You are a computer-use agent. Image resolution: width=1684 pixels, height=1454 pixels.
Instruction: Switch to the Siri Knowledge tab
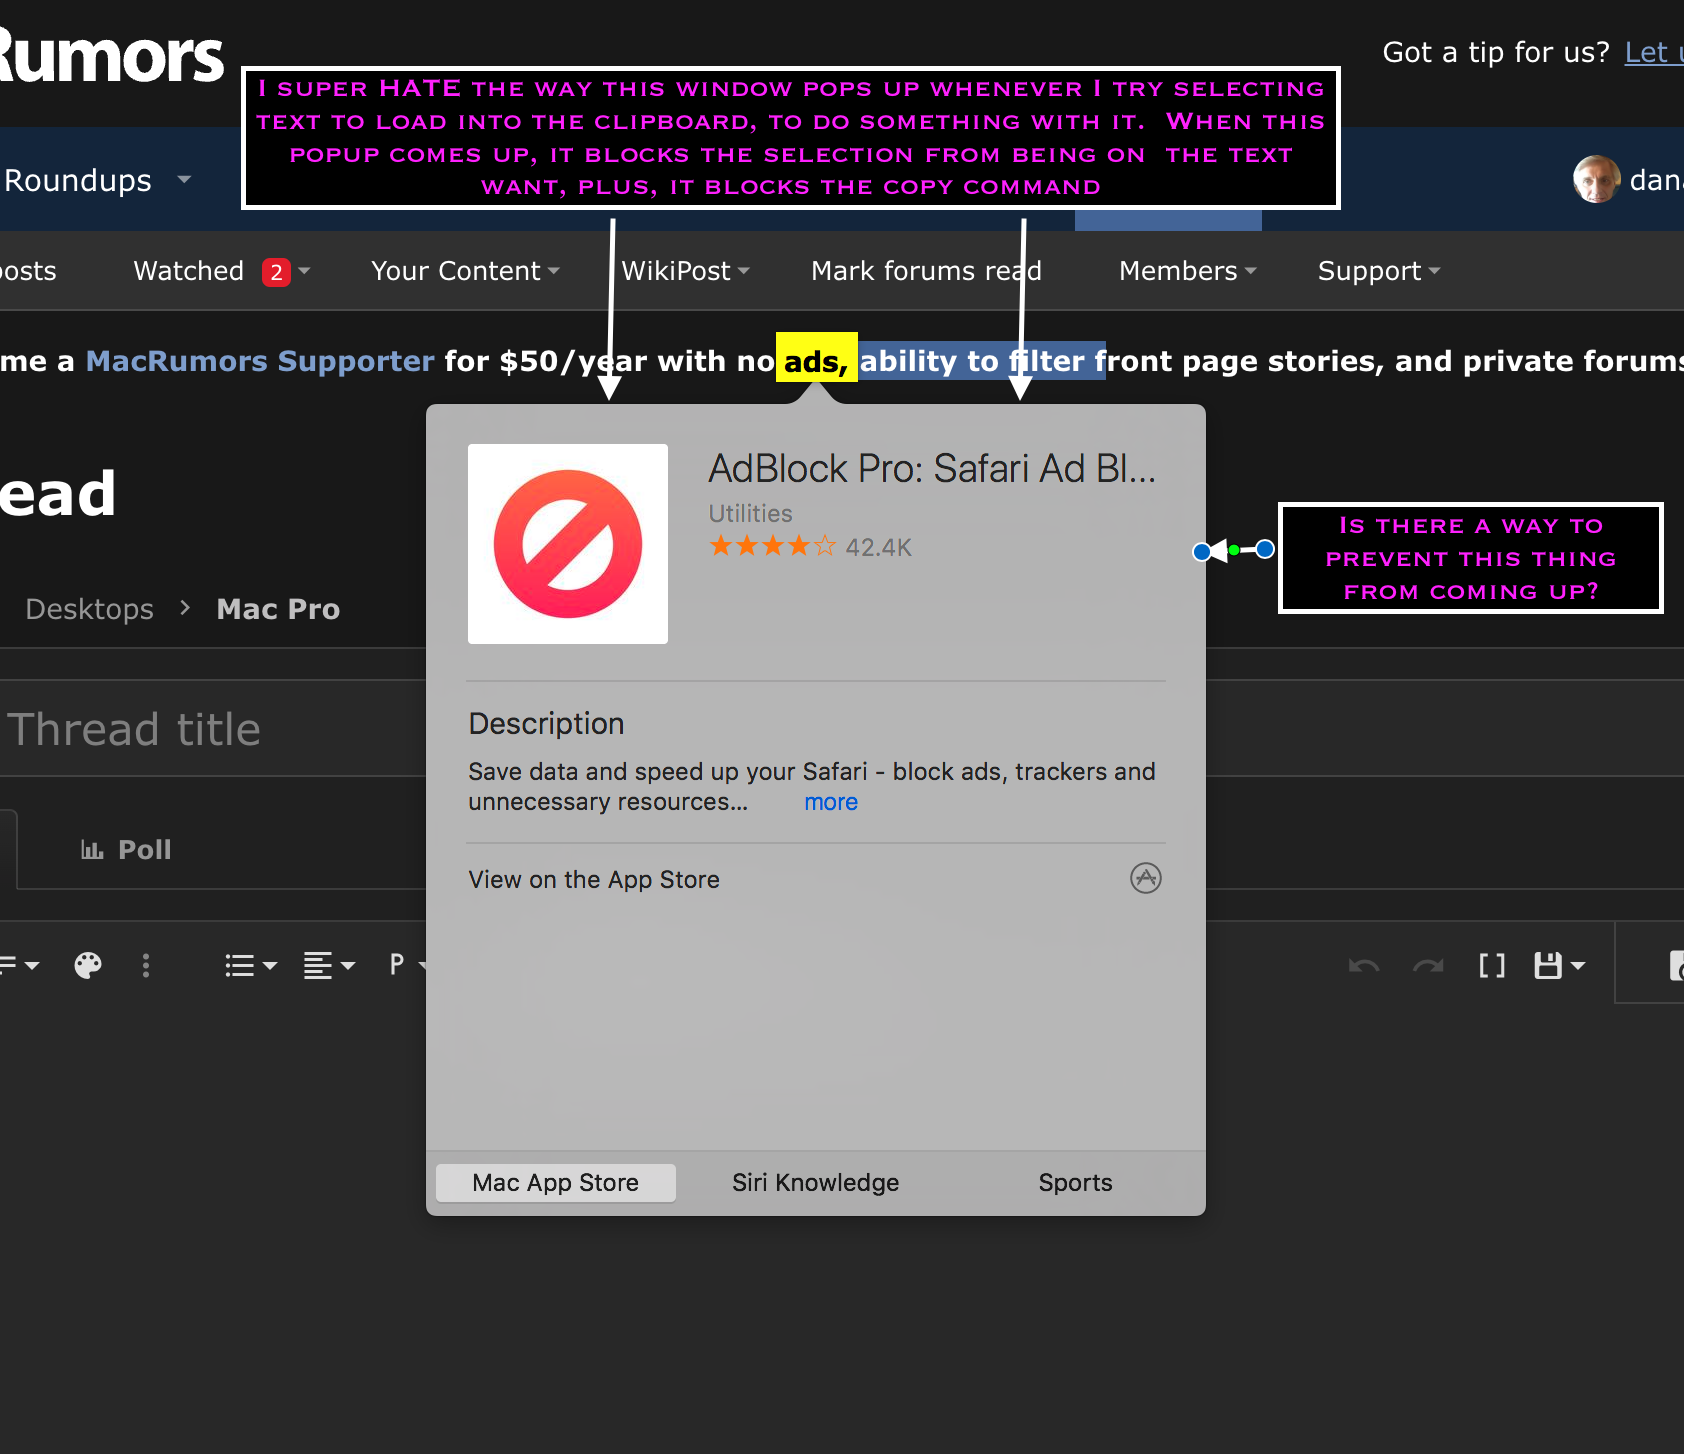coord(816,1183)
